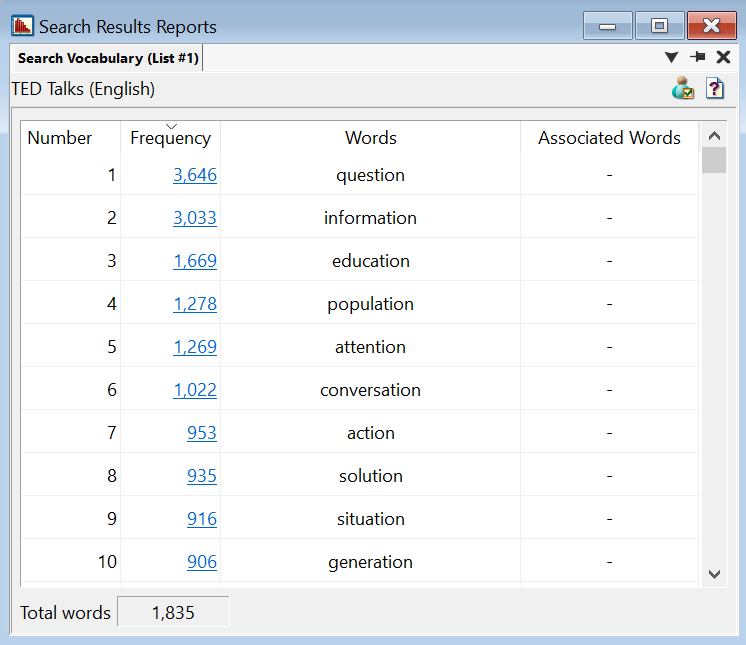
Task: Click the Associated Words column header
Action: (x=609, y=138)
